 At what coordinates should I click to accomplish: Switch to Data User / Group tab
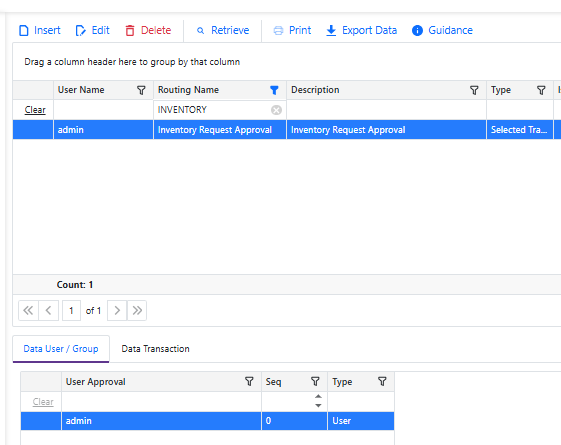point(61,349)
